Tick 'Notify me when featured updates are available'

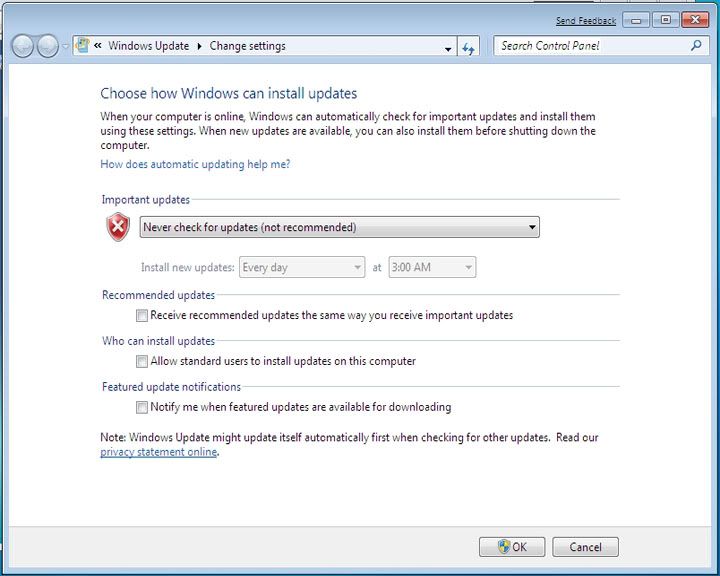tap(142, 407)
